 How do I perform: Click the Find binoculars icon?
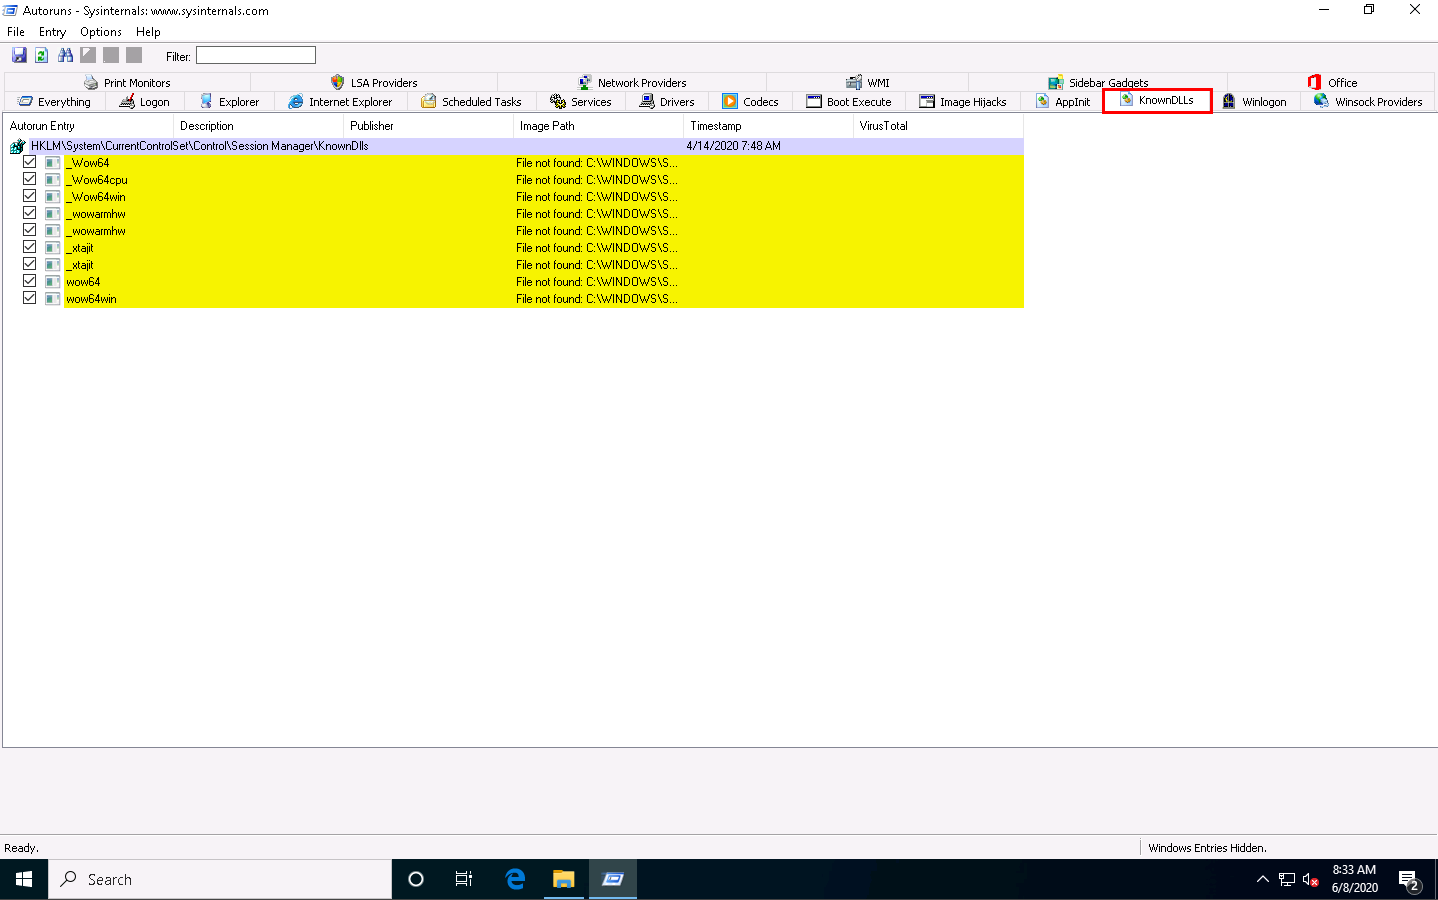click(65, 56)
